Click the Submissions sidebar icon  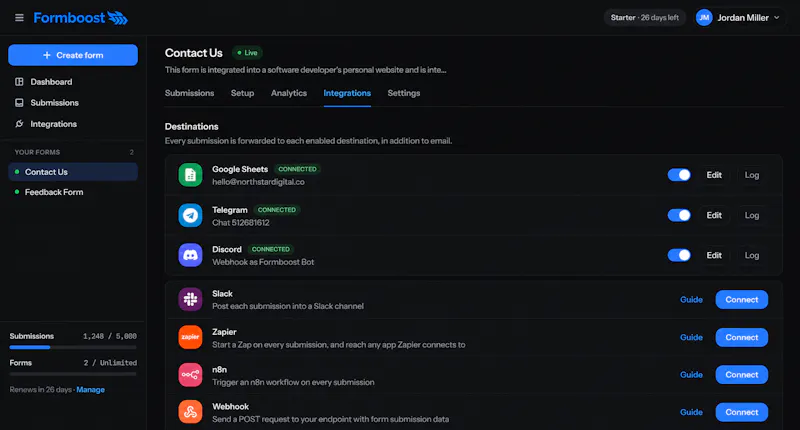click(x=19, y=103)
